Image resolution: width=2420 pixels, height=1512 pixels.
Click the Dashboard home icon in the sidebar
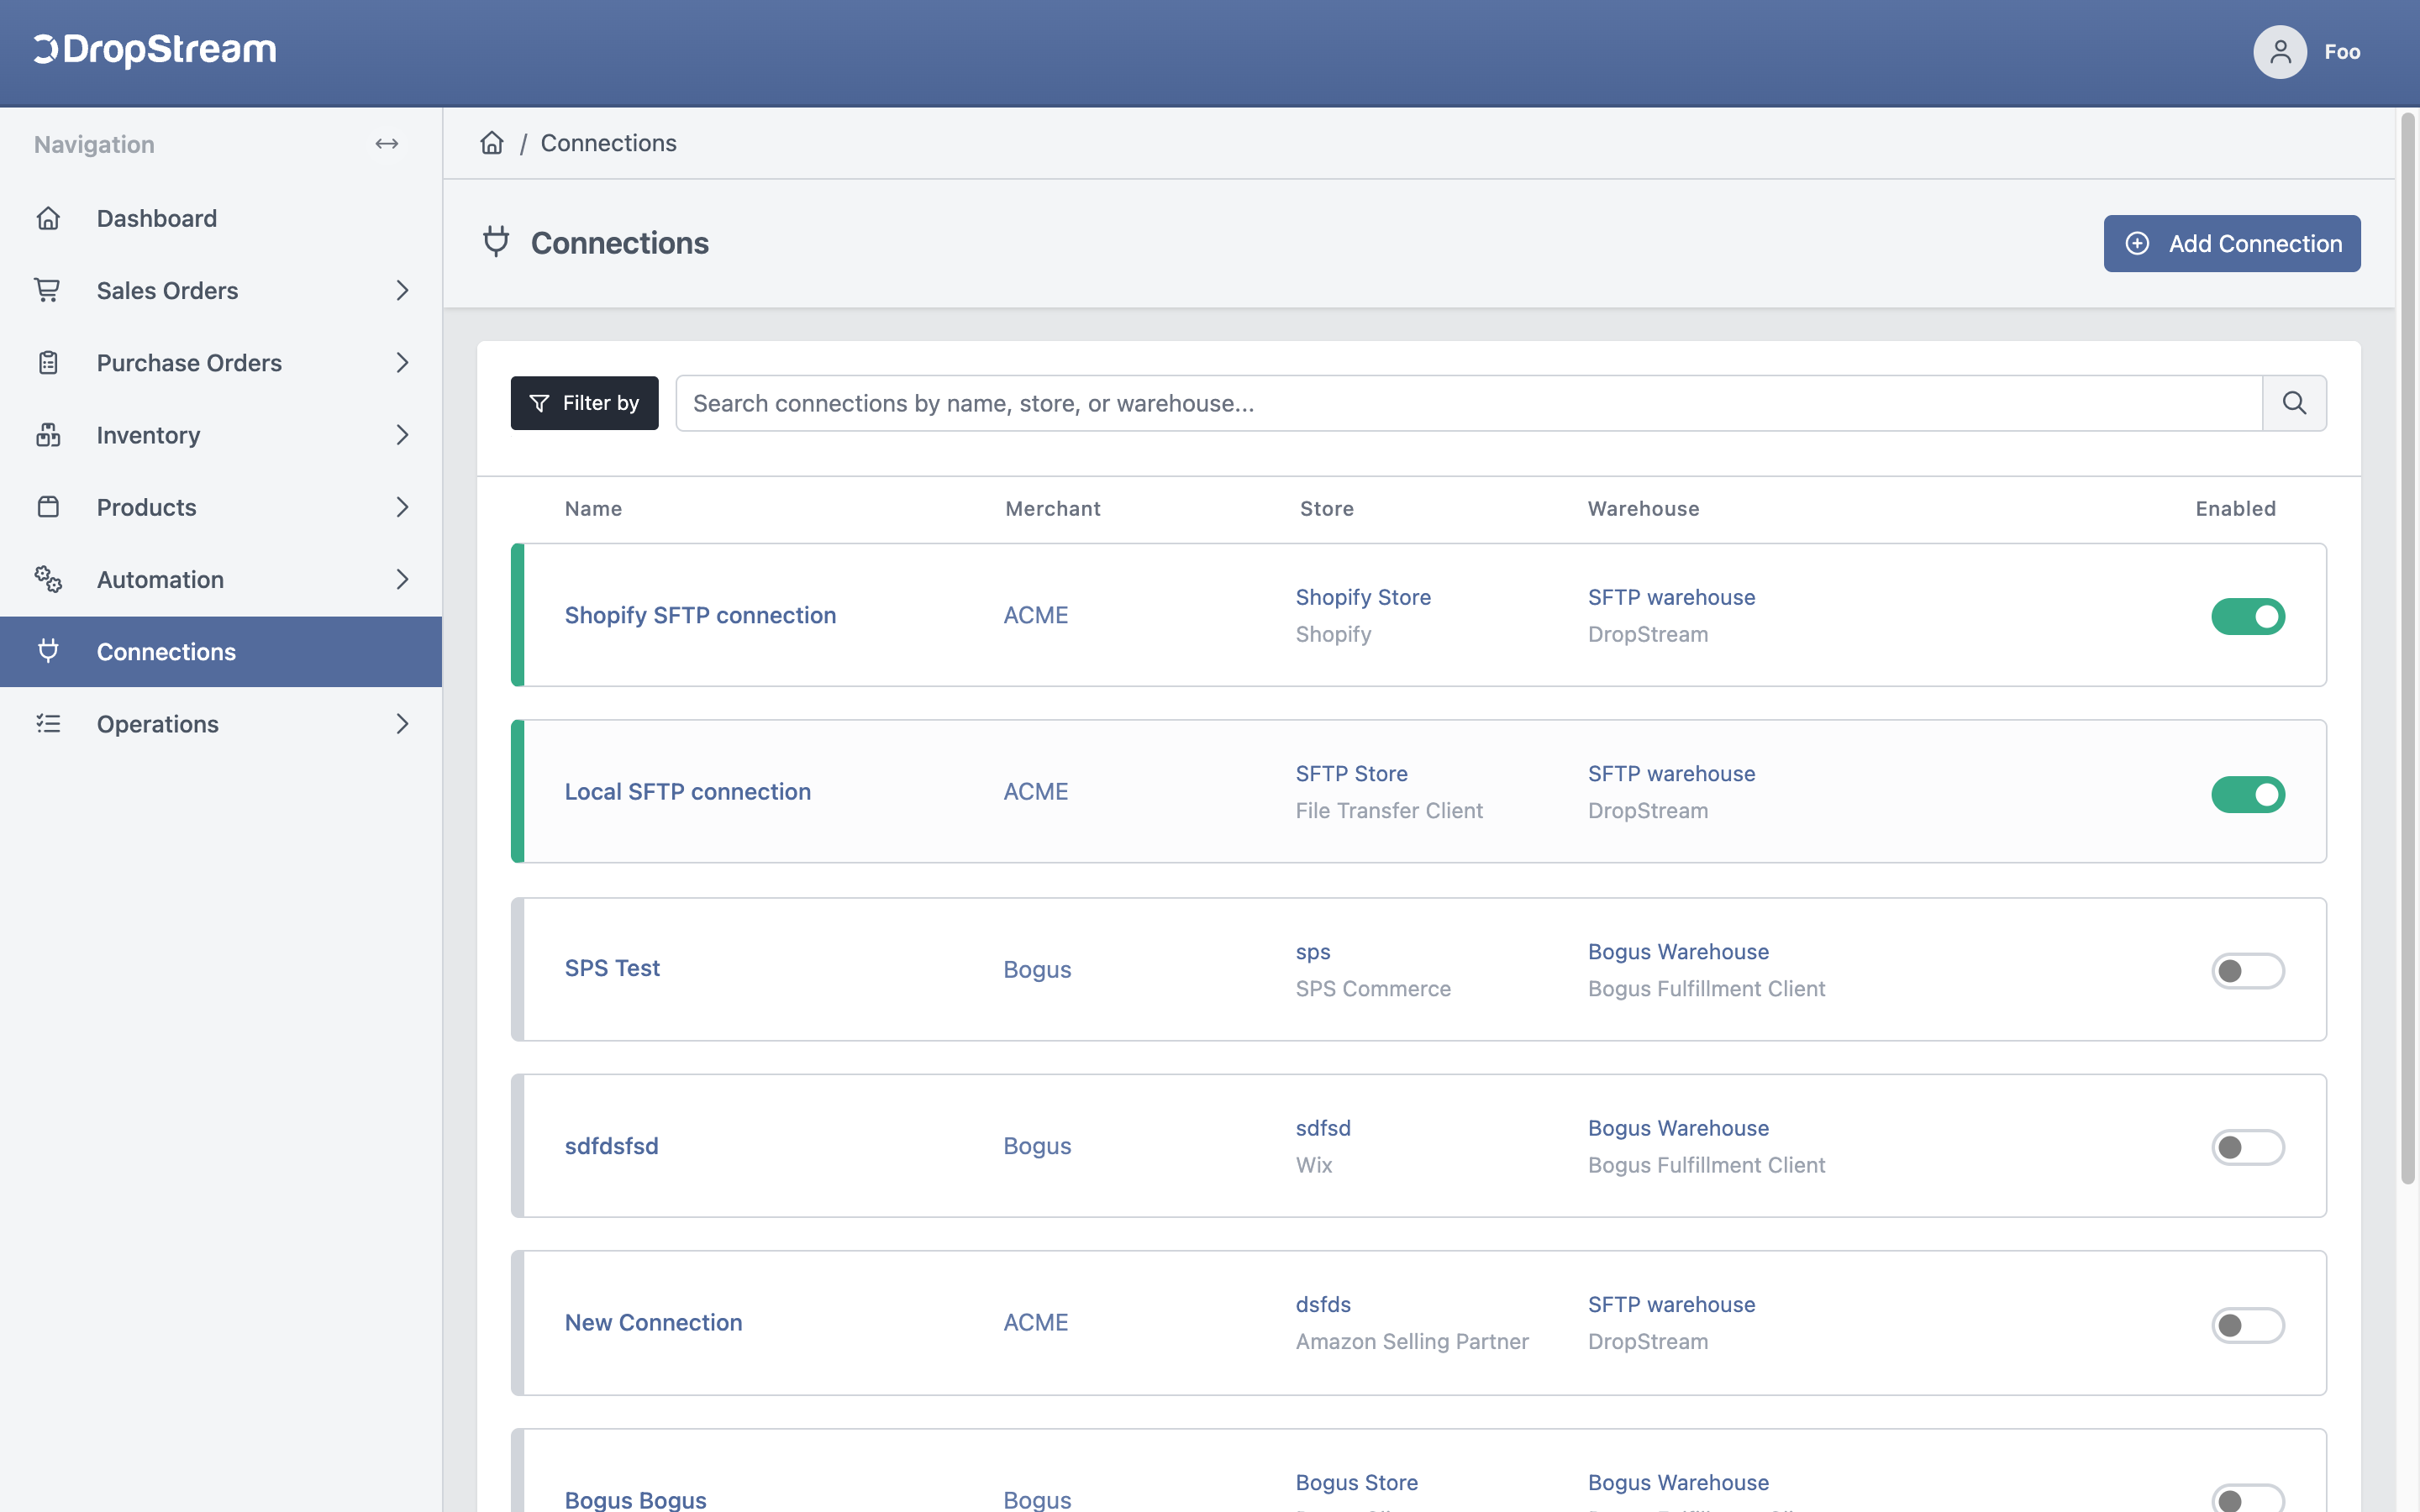[x=48, y=218]
